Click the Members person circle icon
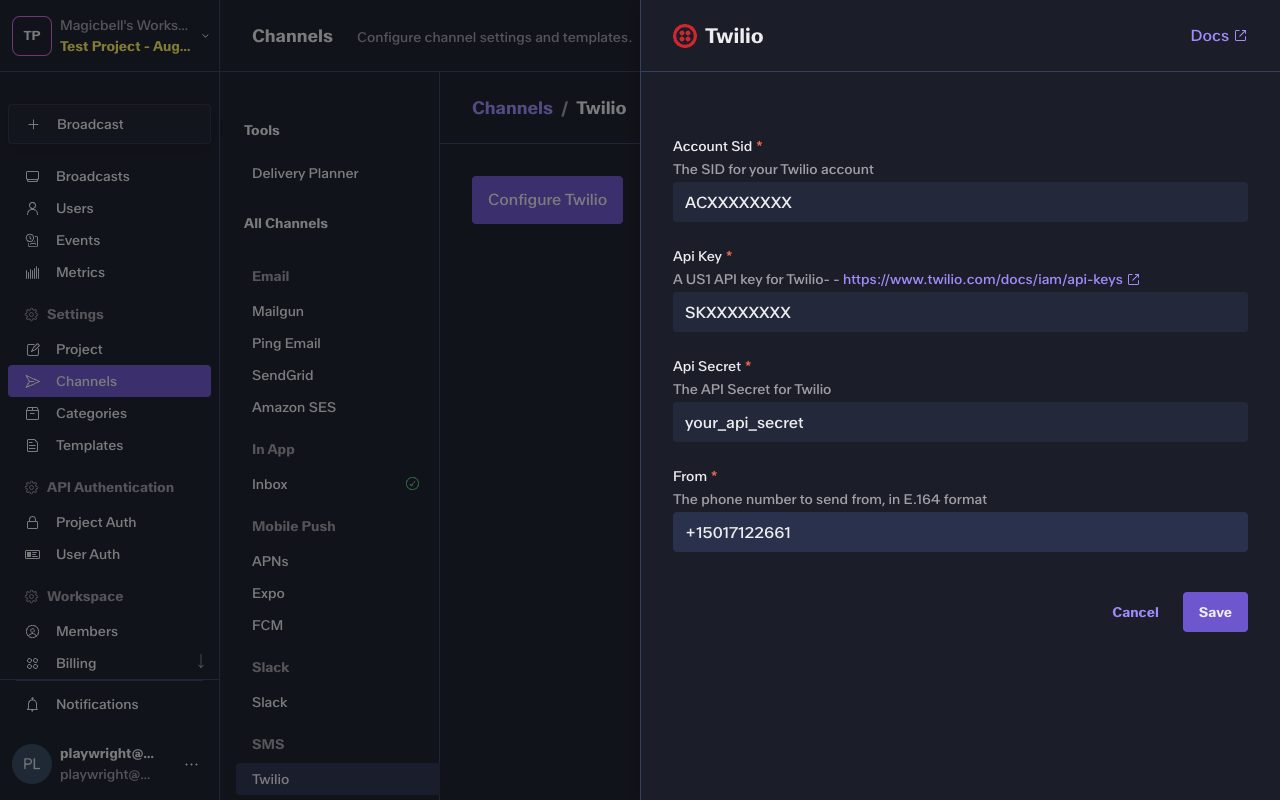 coord(32,631)
